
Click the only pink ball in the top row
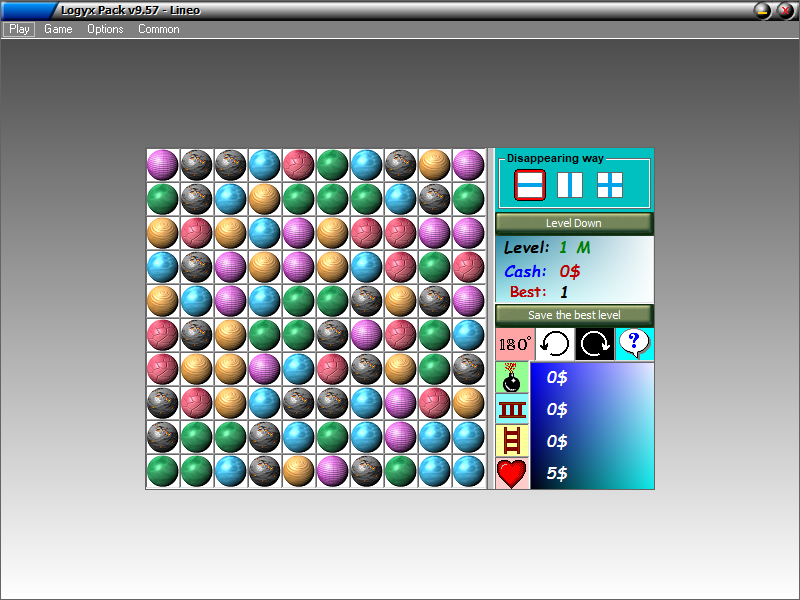(x=298, y=165)
